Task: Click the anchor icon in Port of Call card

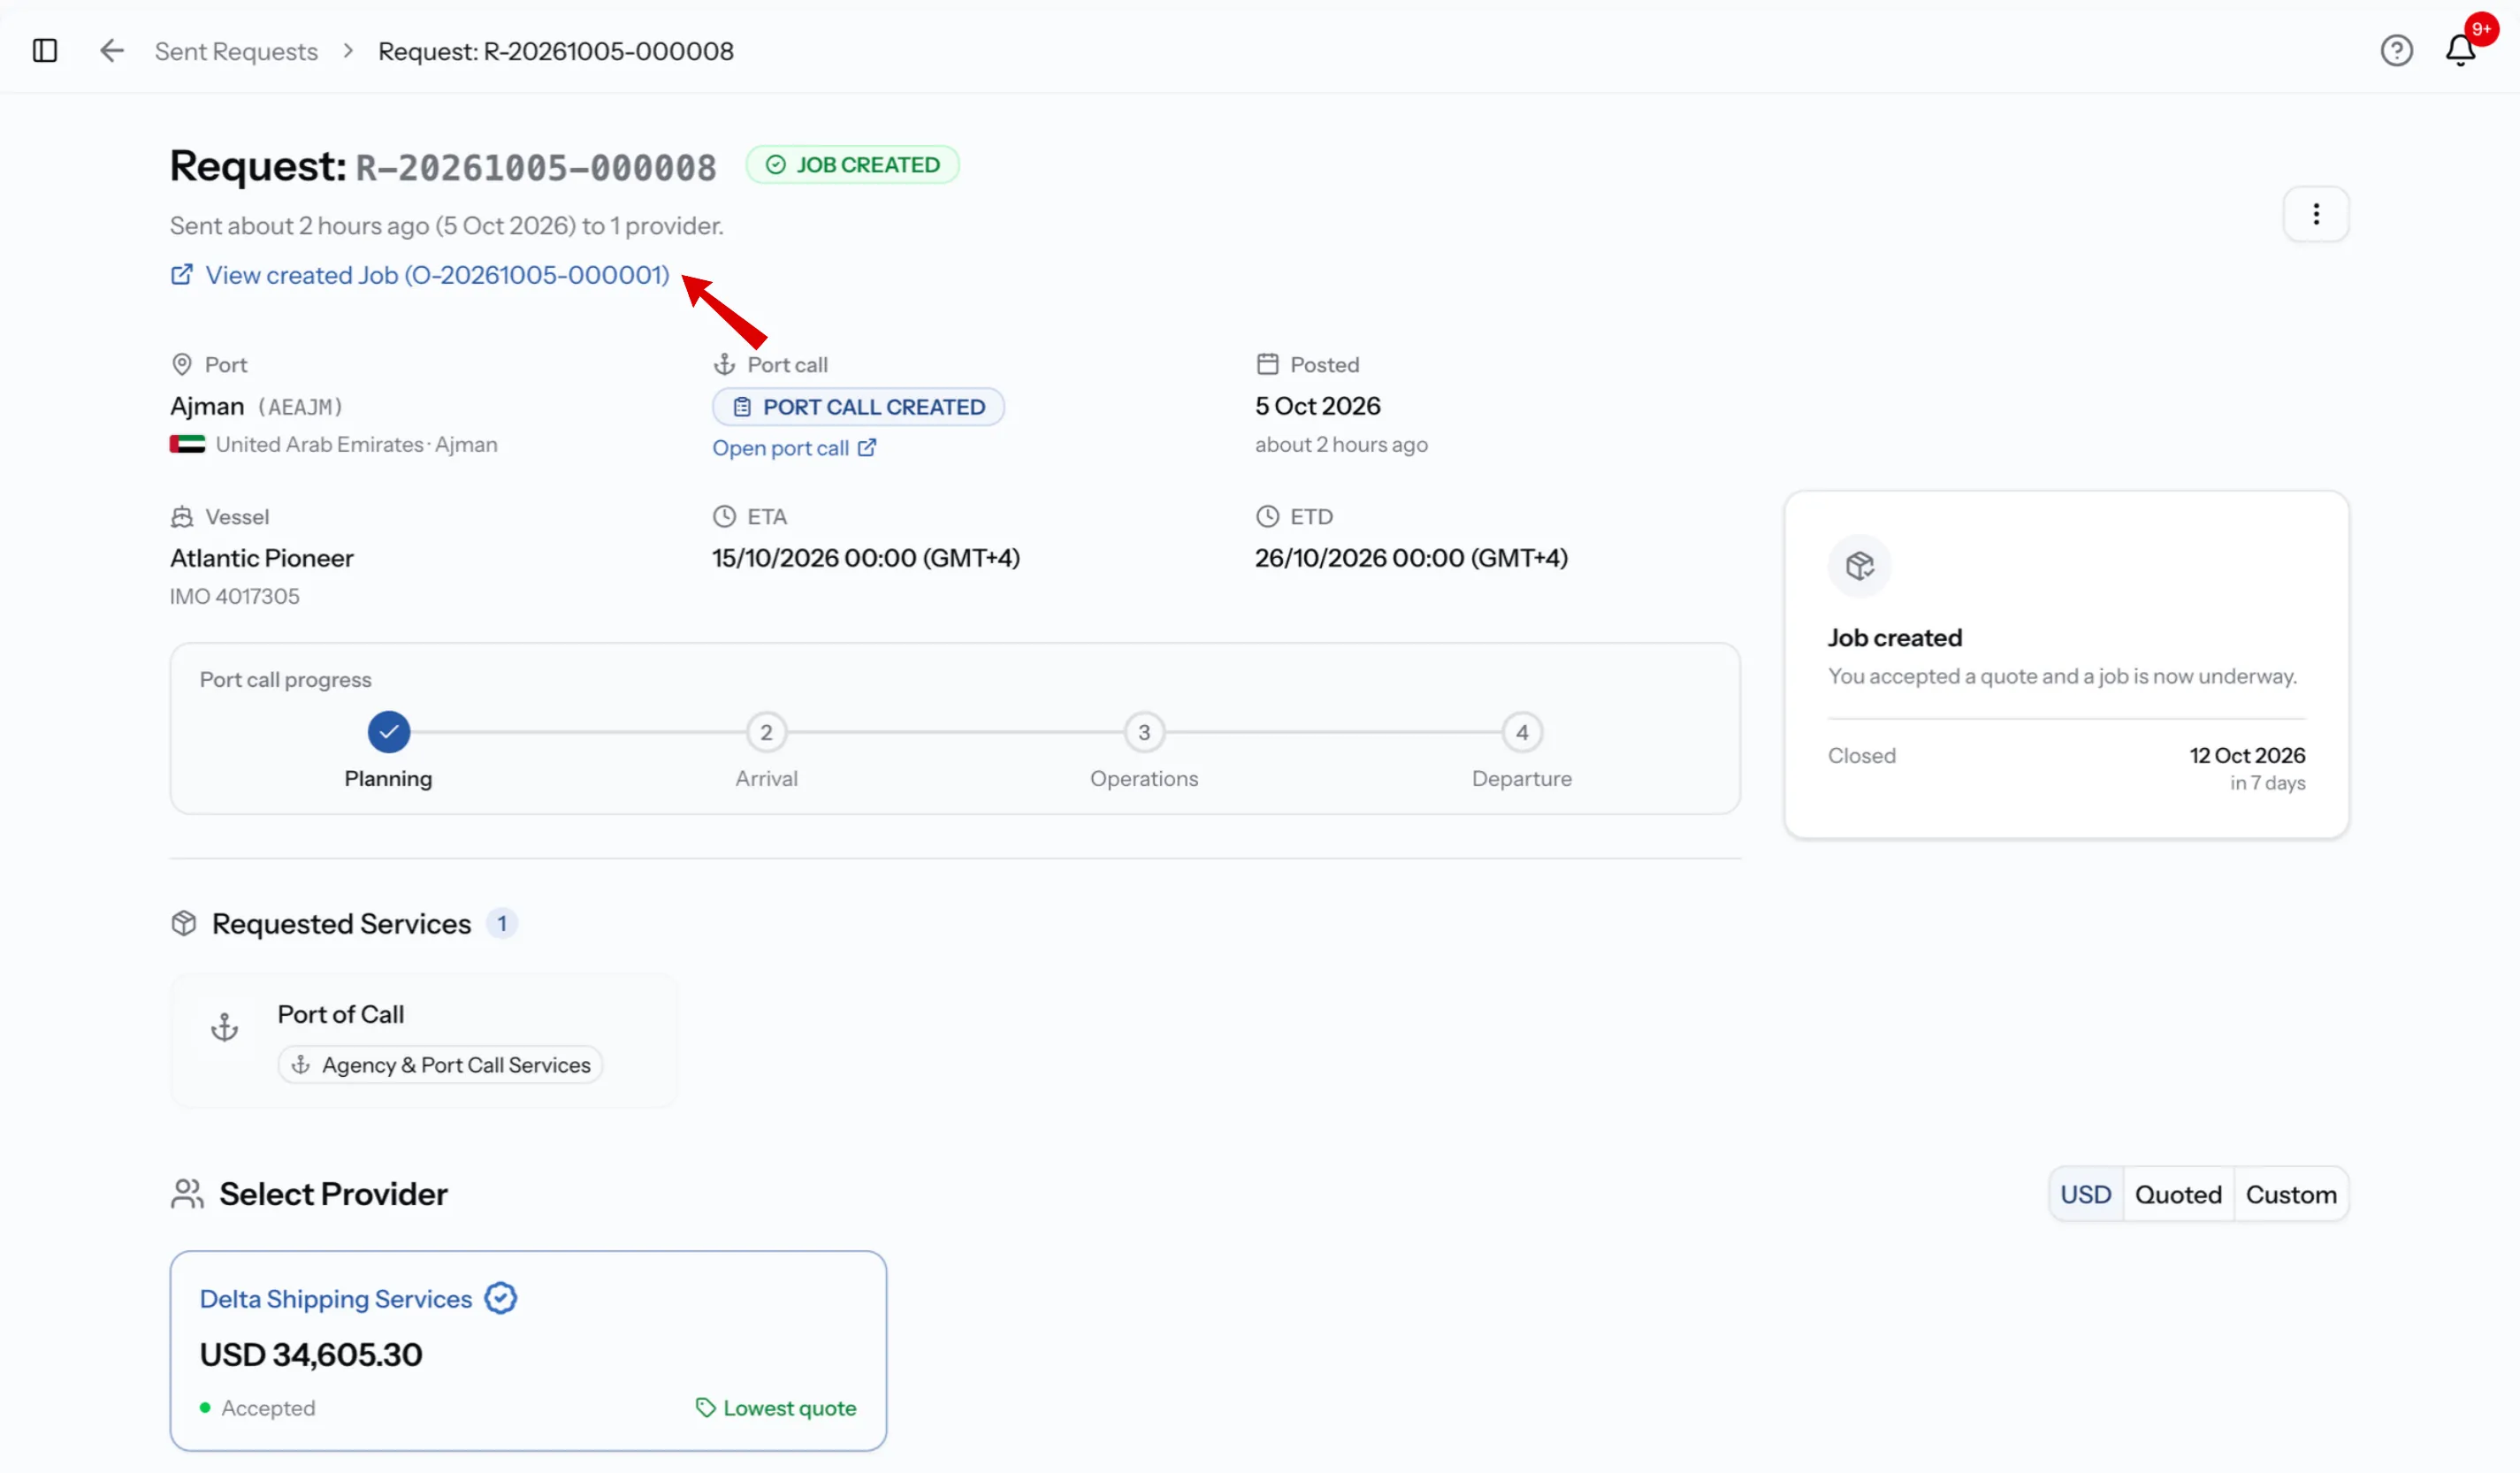Action: (x=225, y=1027)
